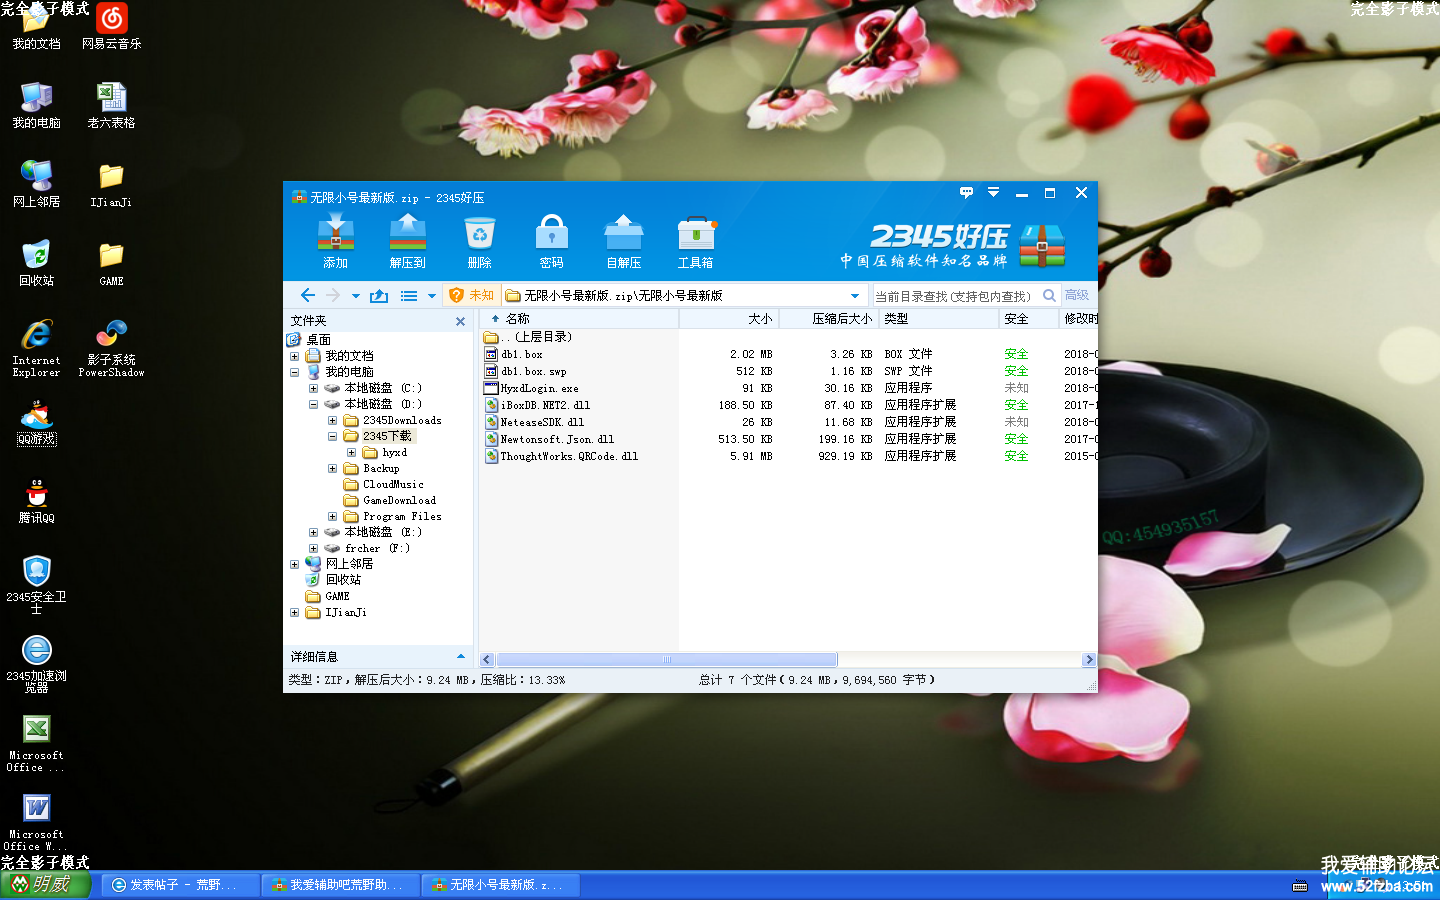The image size is (1440, 900).
Task: Expand the hyxd folder node
Action: [351, 452]
